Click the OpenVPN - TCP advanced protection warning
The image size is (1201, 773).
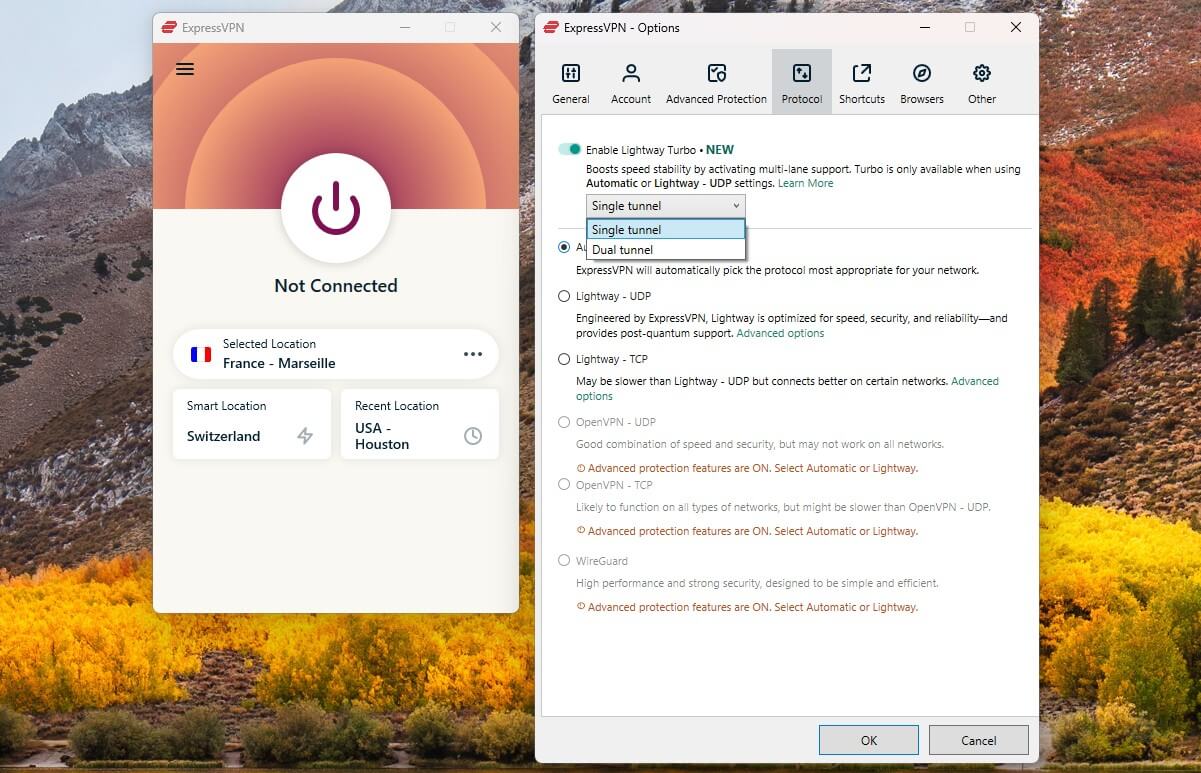tap(747, 531)
